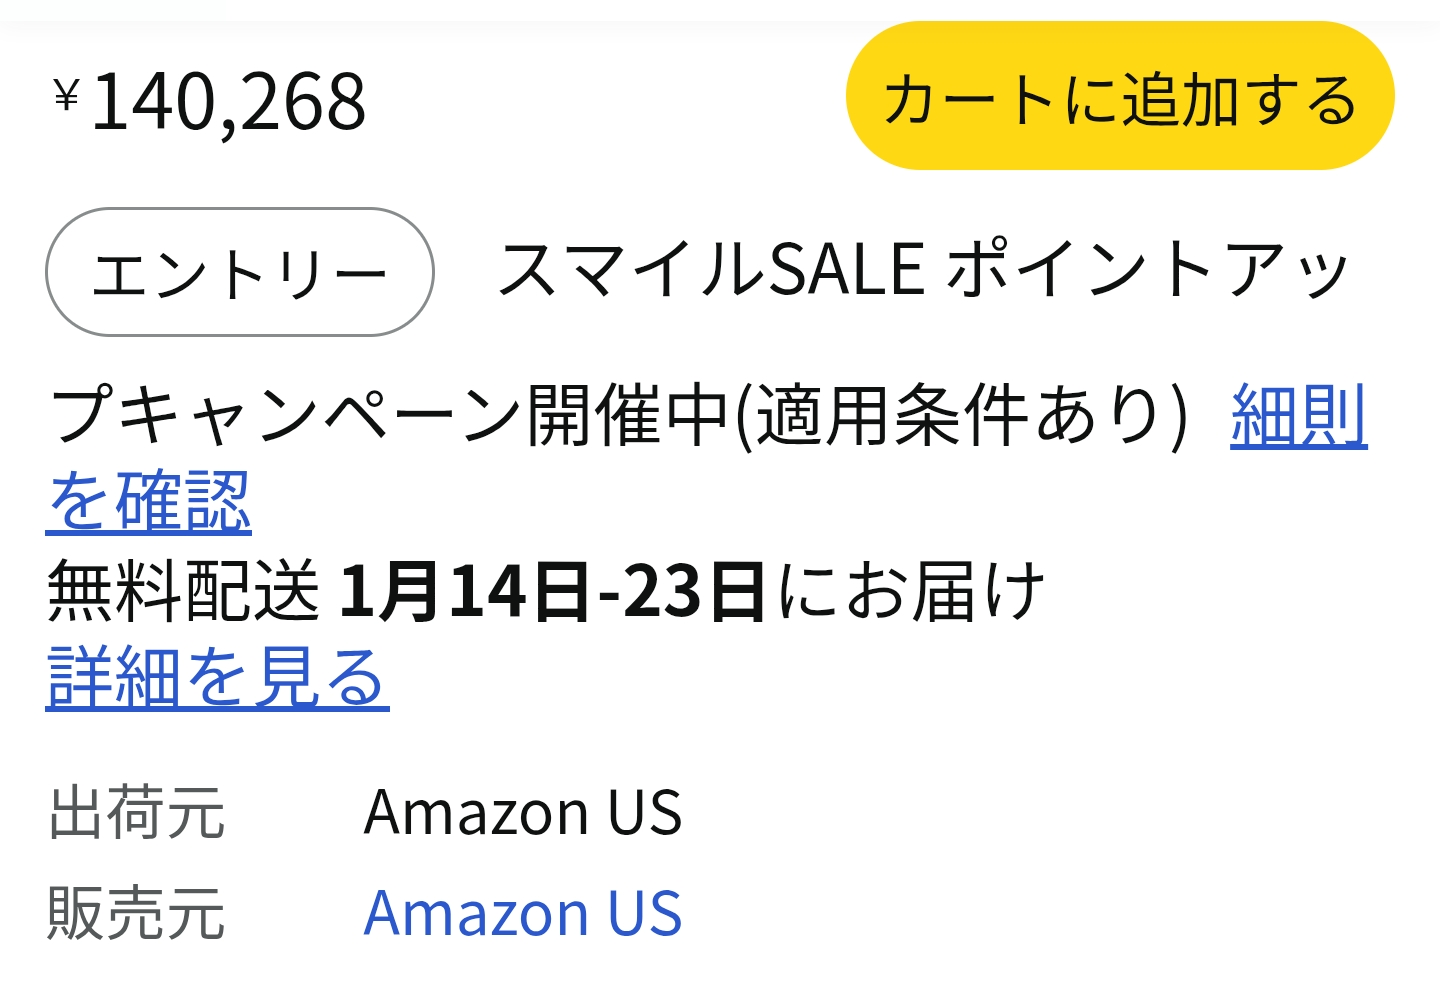Open the blue Amazon US seller link

(522, 913)
